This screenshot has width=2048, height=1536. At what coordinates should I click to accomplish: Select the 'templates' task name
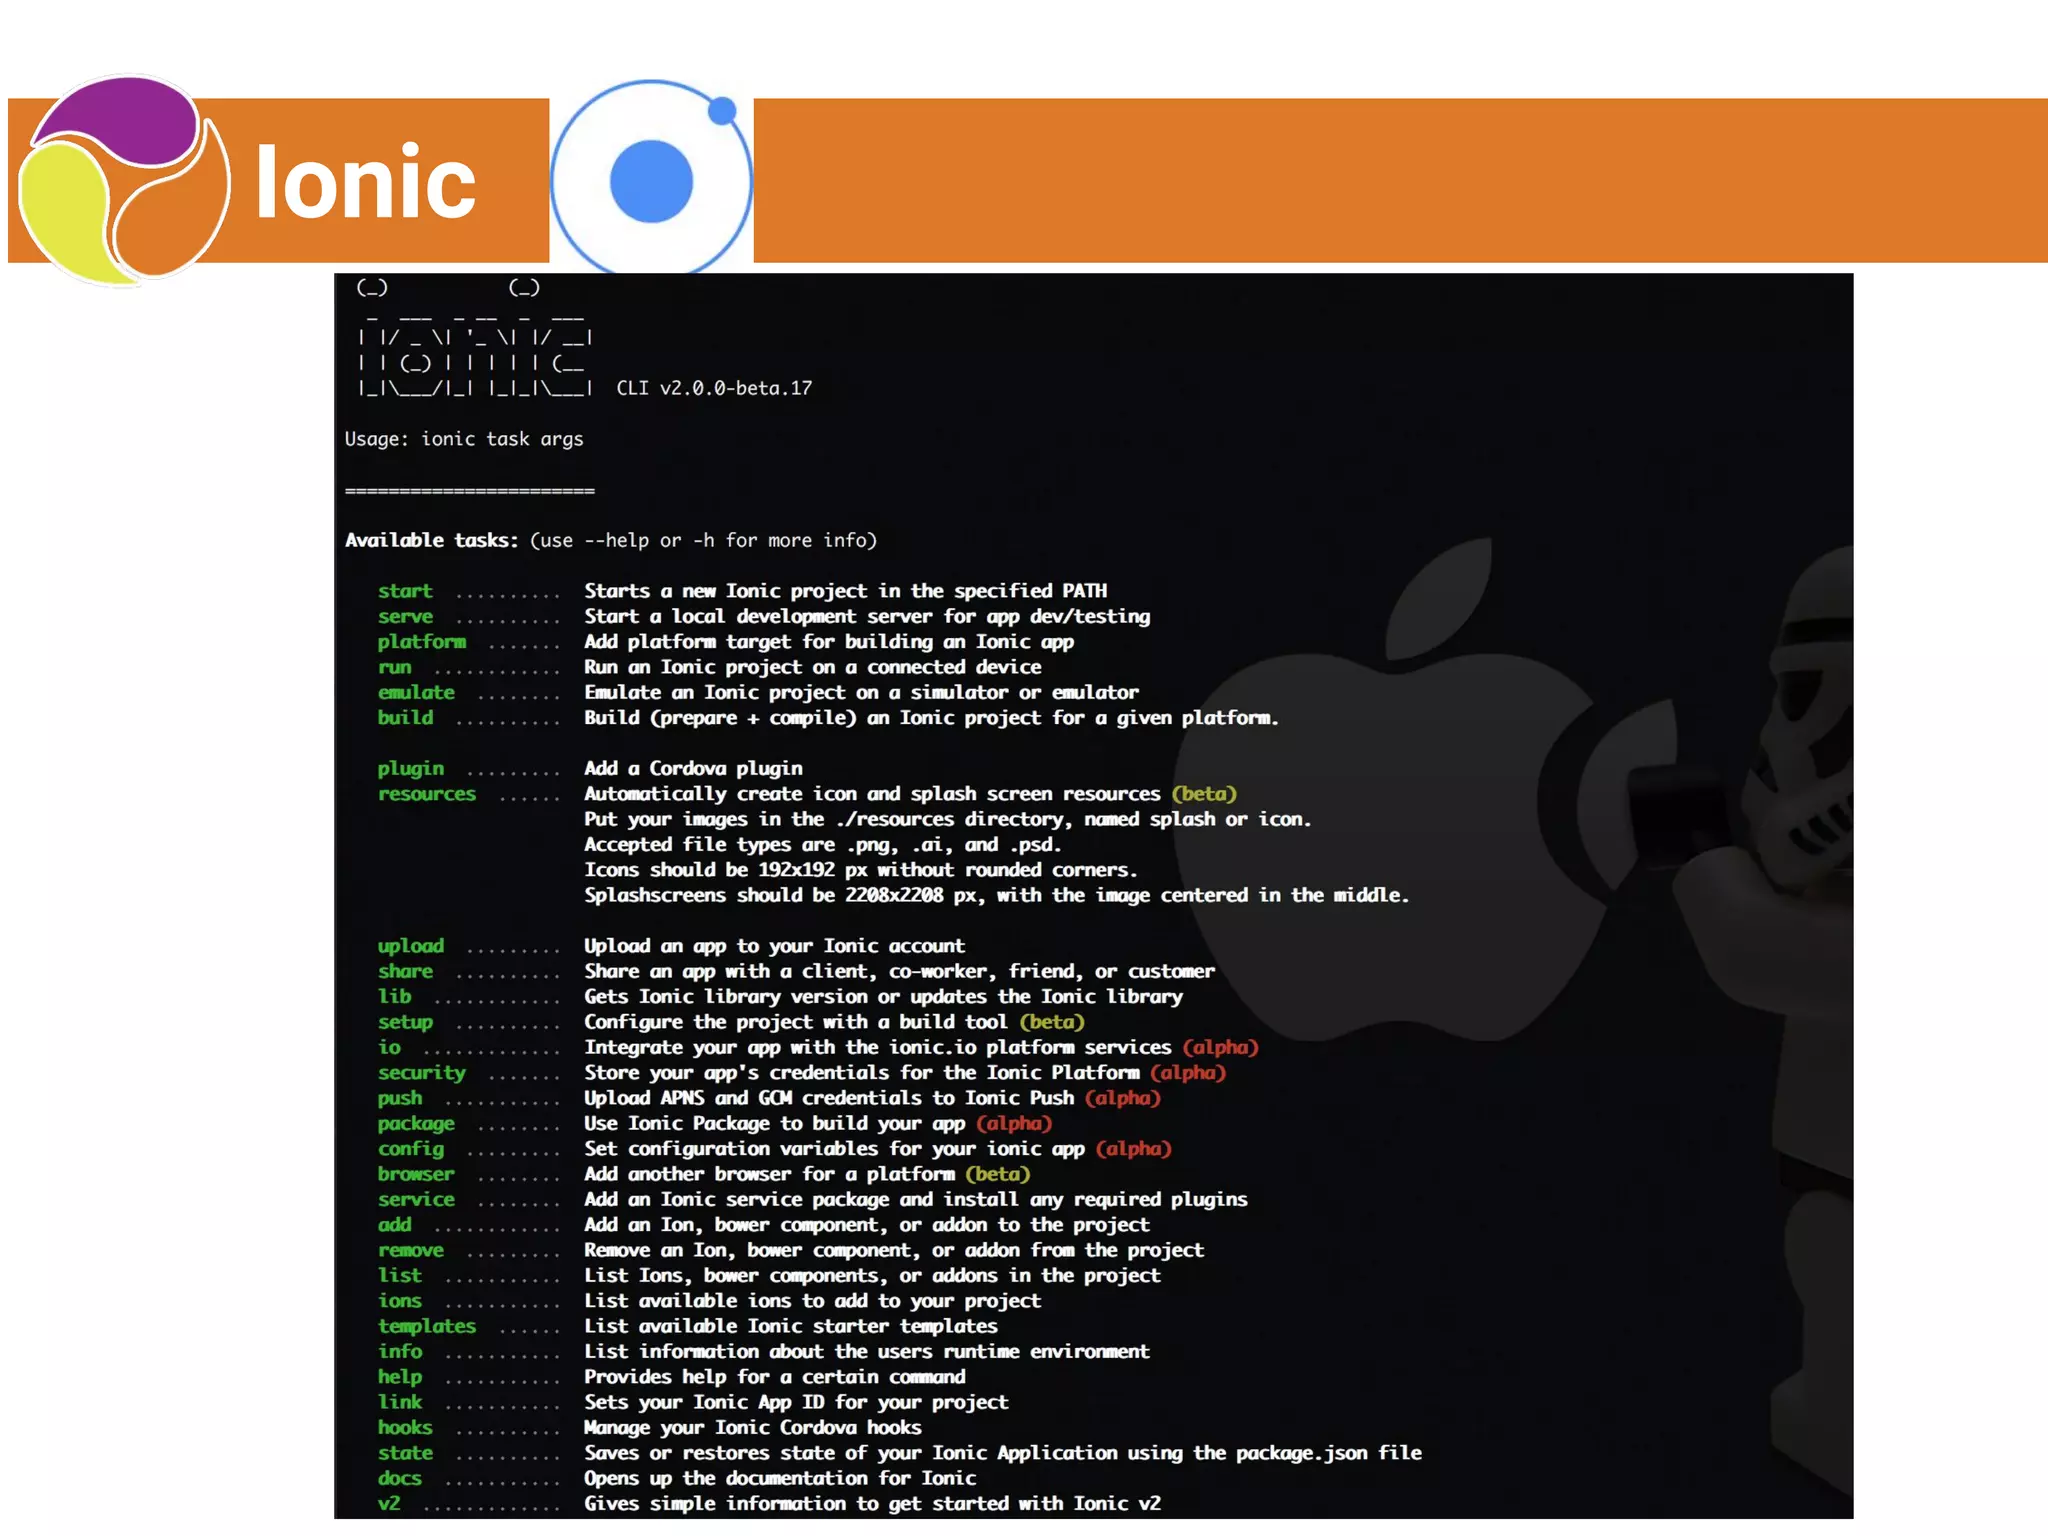click(x=427, y=1326)
